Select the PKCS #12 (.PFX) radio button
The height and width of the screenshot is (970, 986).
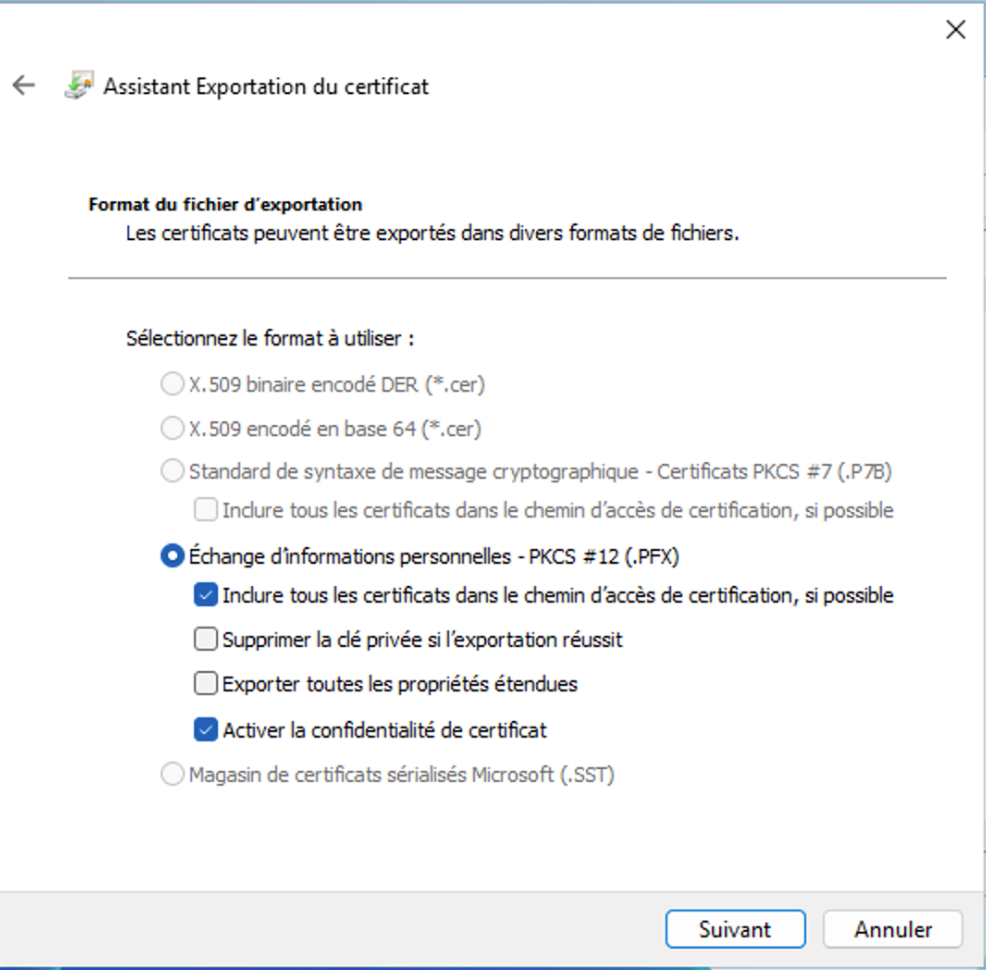click(172, 556)
